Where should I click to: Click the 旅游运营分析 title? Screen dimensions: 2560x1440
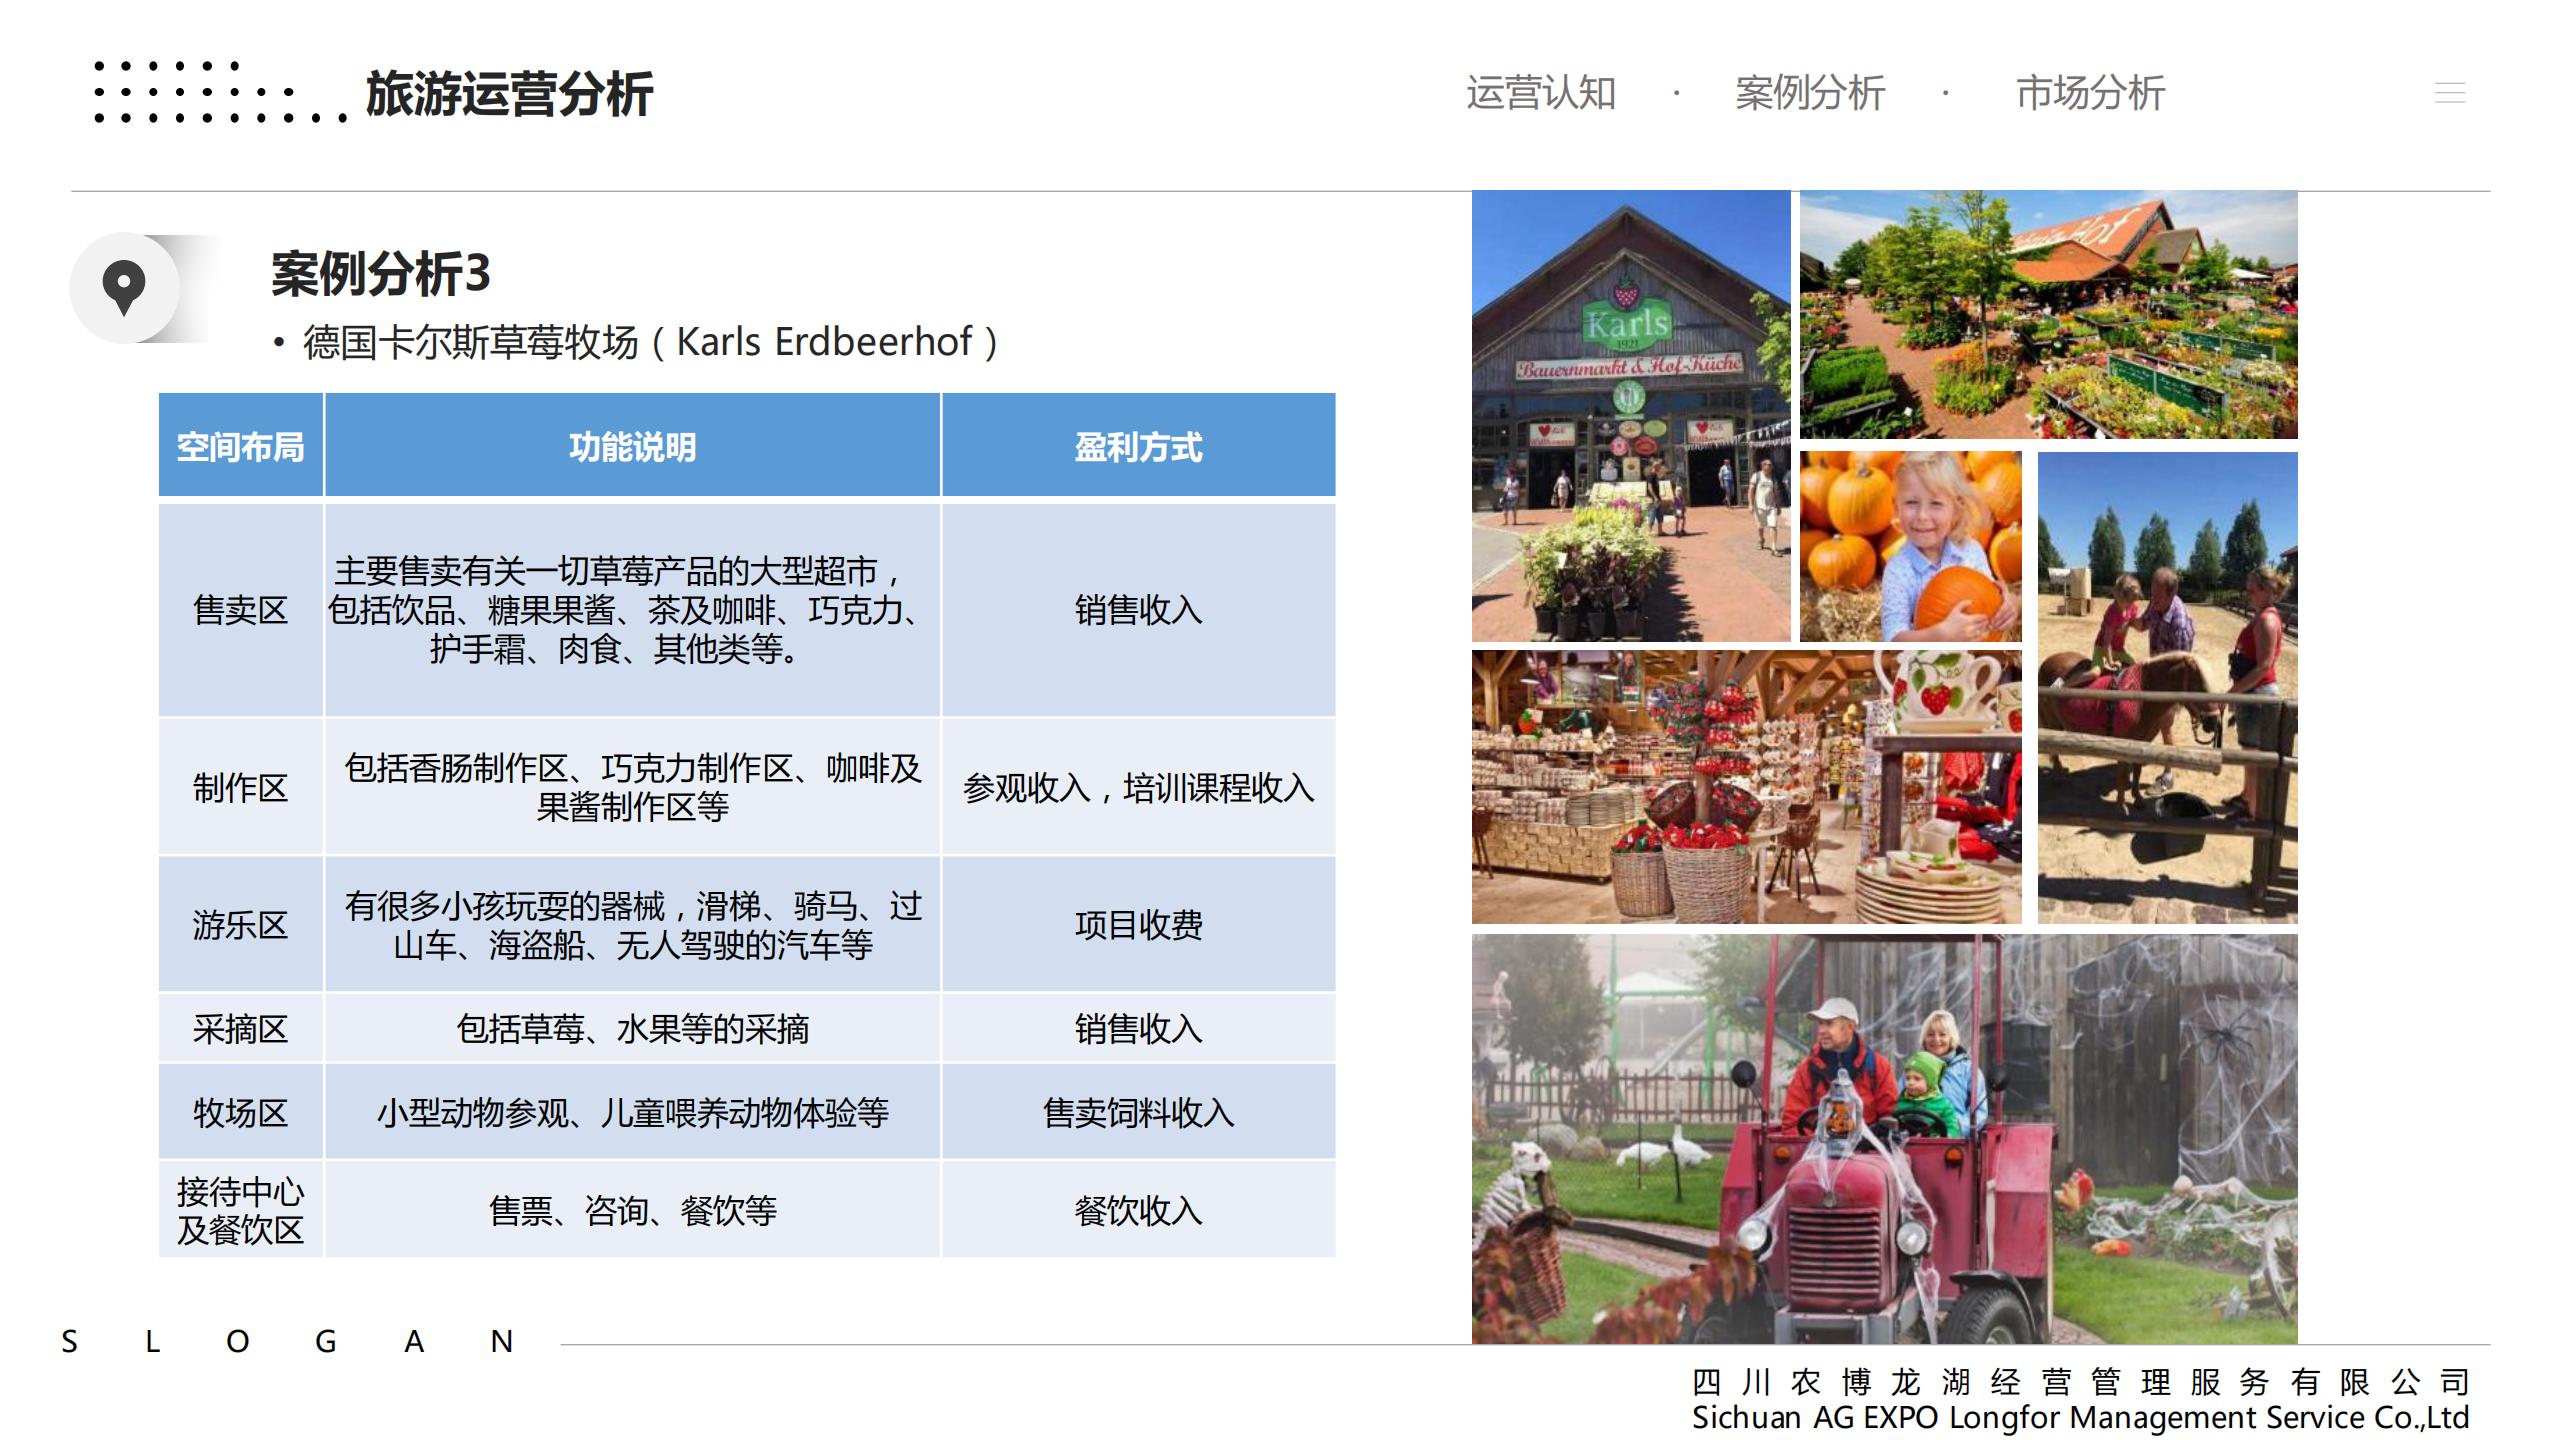click(x=509, y=95)
